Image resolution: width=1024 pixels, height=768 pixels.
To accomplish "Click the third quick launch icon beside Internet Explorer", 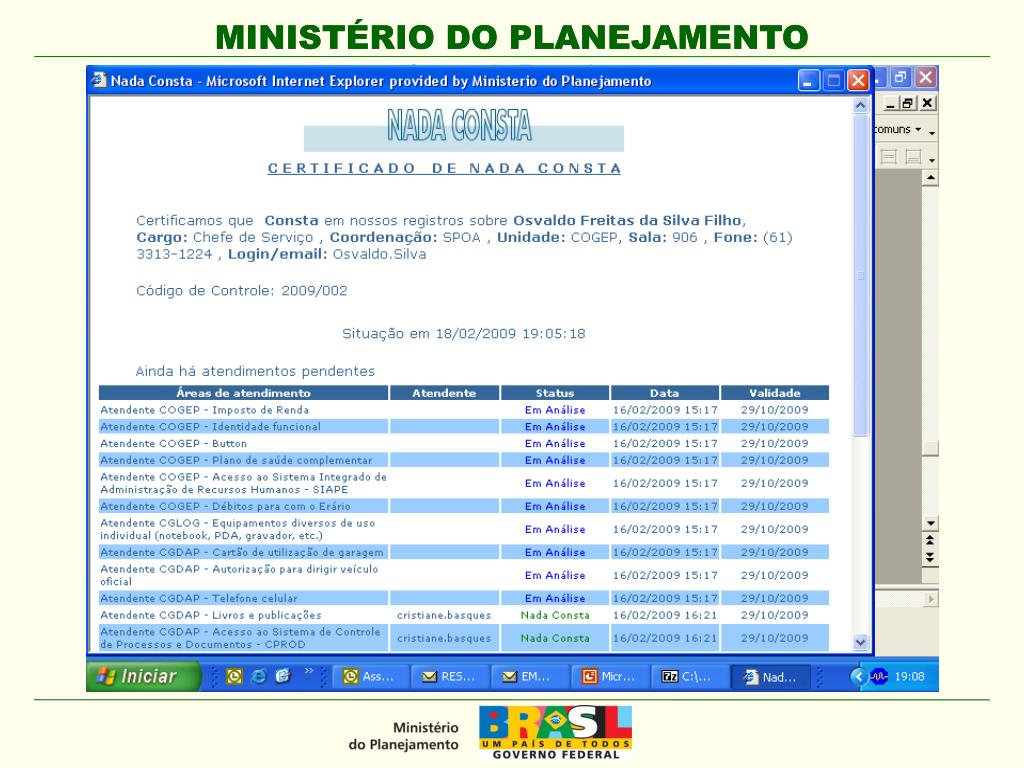I will click(283, 677).
